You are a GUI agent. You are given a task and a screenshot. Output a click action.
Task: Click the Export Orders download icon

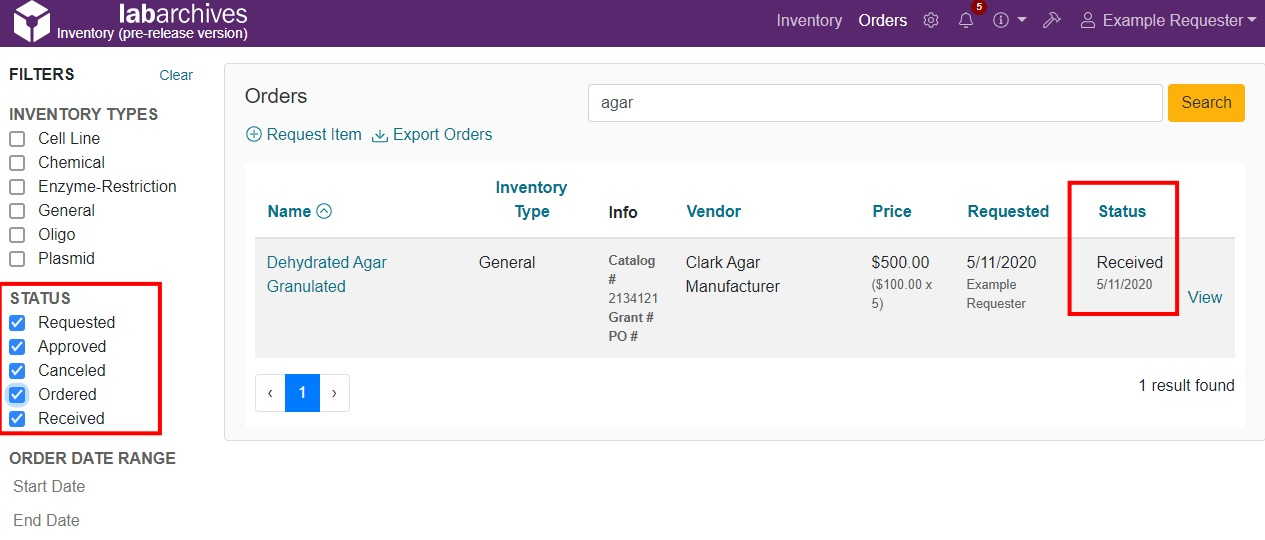[380, 135]
